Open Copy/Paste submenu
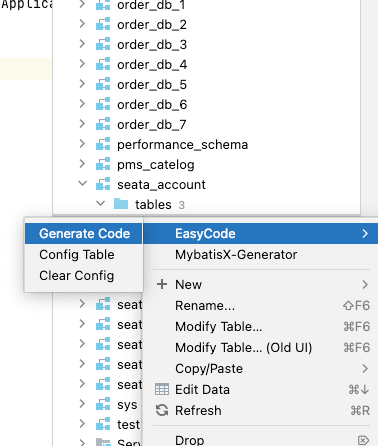Screen dimensions: 378x446 click(x=260, y=369)
